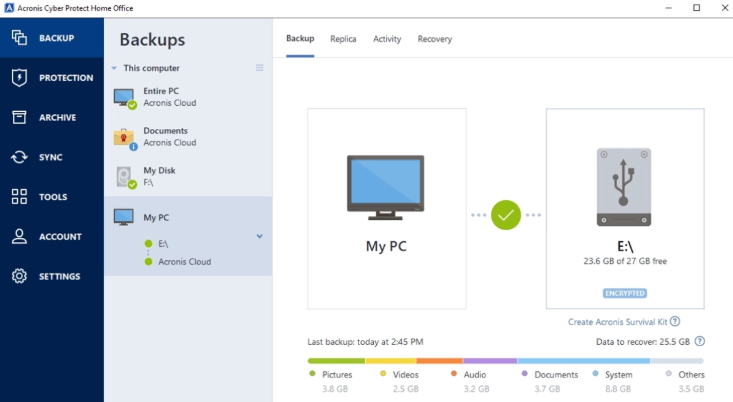Click the Audio legend entry
The image size is (733, 402).
[x=470, y=381]
